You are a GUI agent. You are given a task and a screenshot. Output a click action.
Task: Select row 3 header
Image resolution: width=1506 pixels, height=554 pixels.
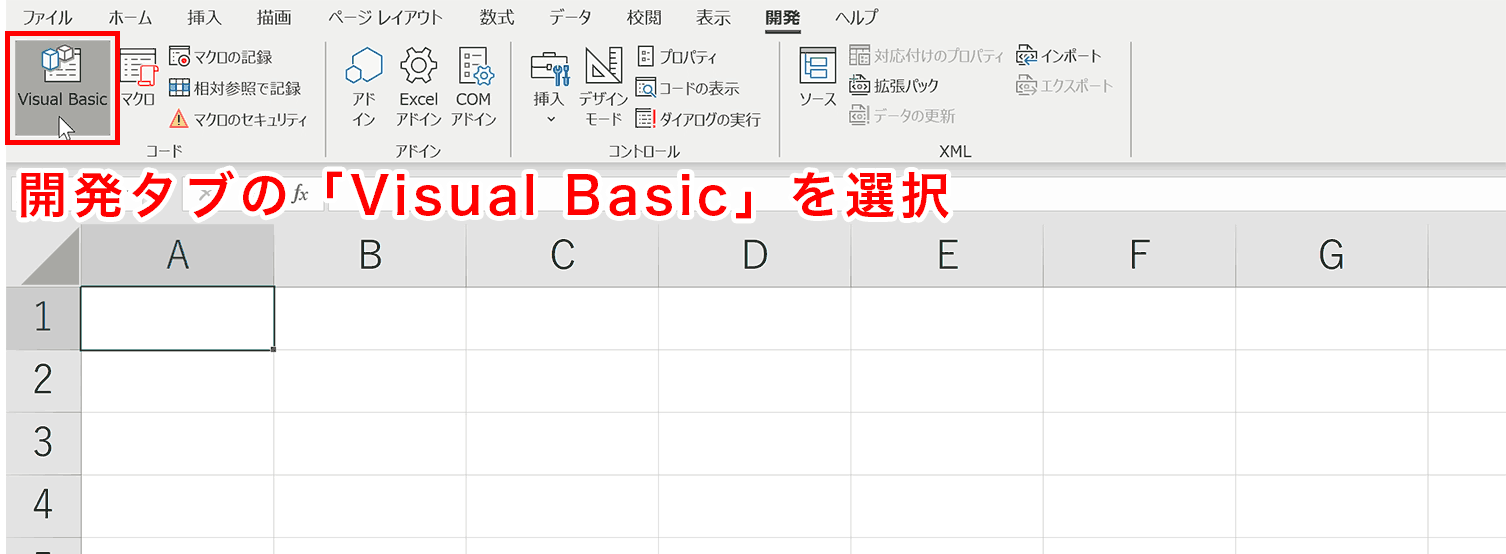pyautogui.click(x=43, y=442)
